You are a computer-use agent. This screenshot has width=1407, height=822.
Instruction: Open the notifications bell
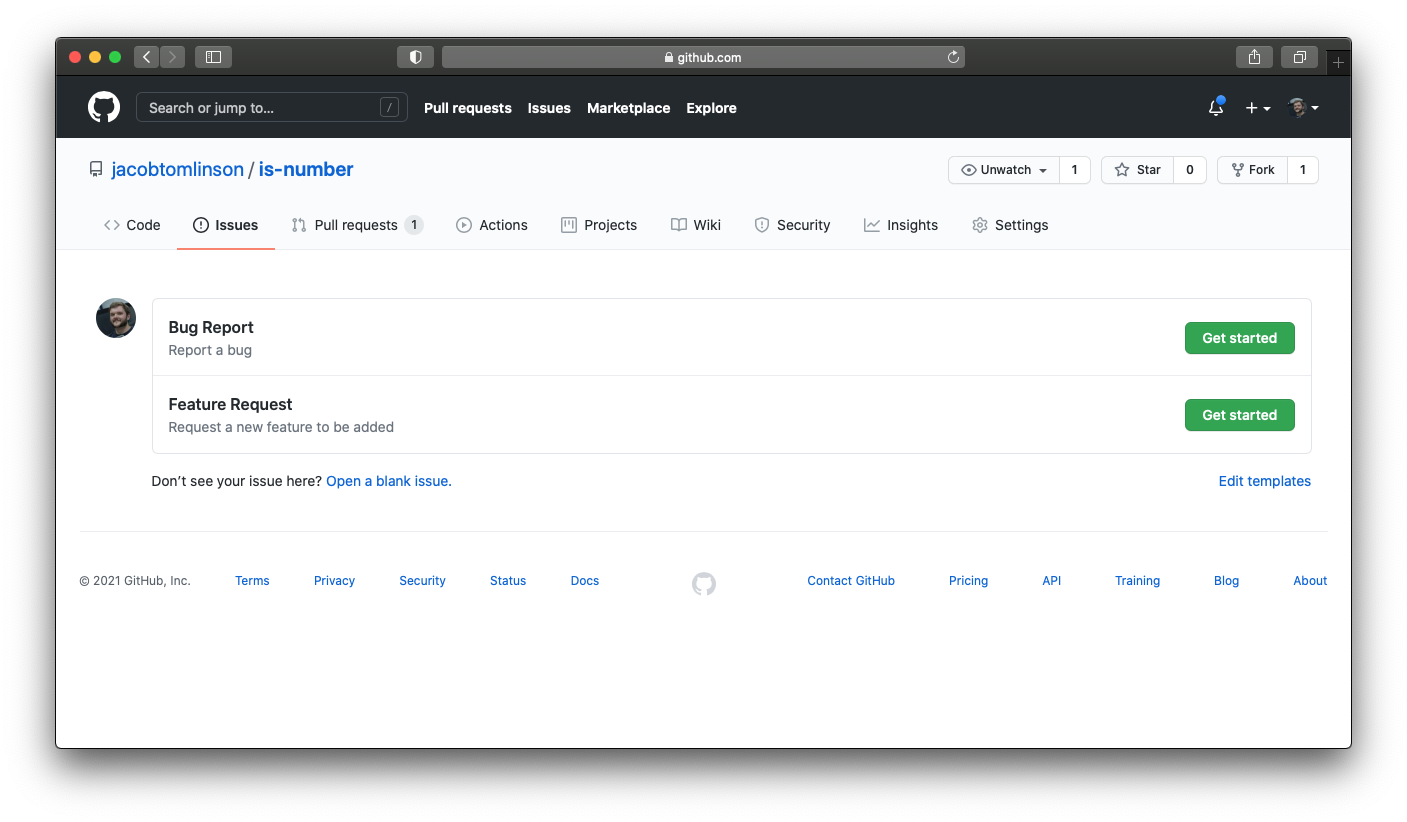1215,107
